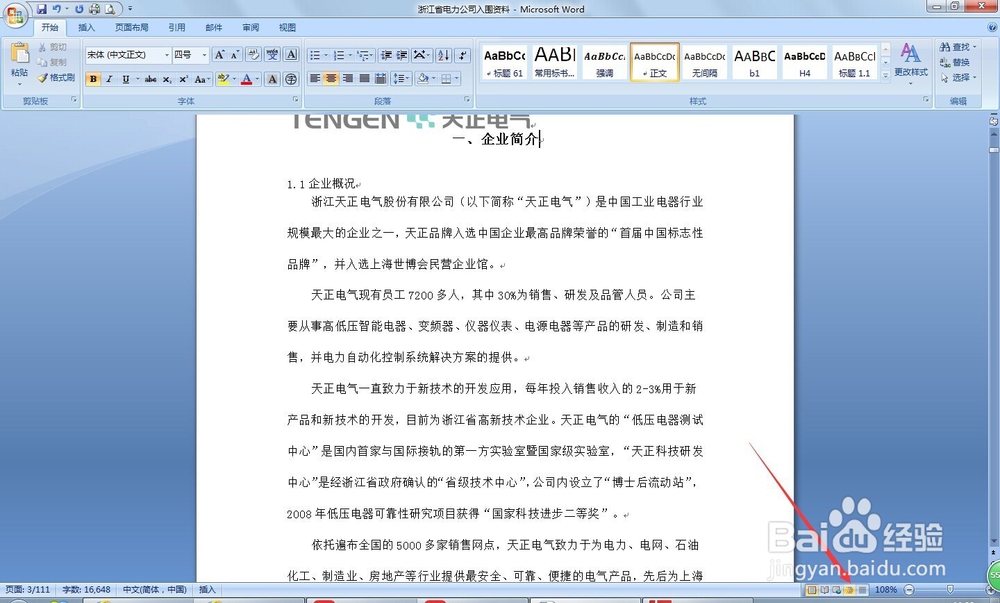
Task: Toggle italic formatting
Action: (109, 79)
